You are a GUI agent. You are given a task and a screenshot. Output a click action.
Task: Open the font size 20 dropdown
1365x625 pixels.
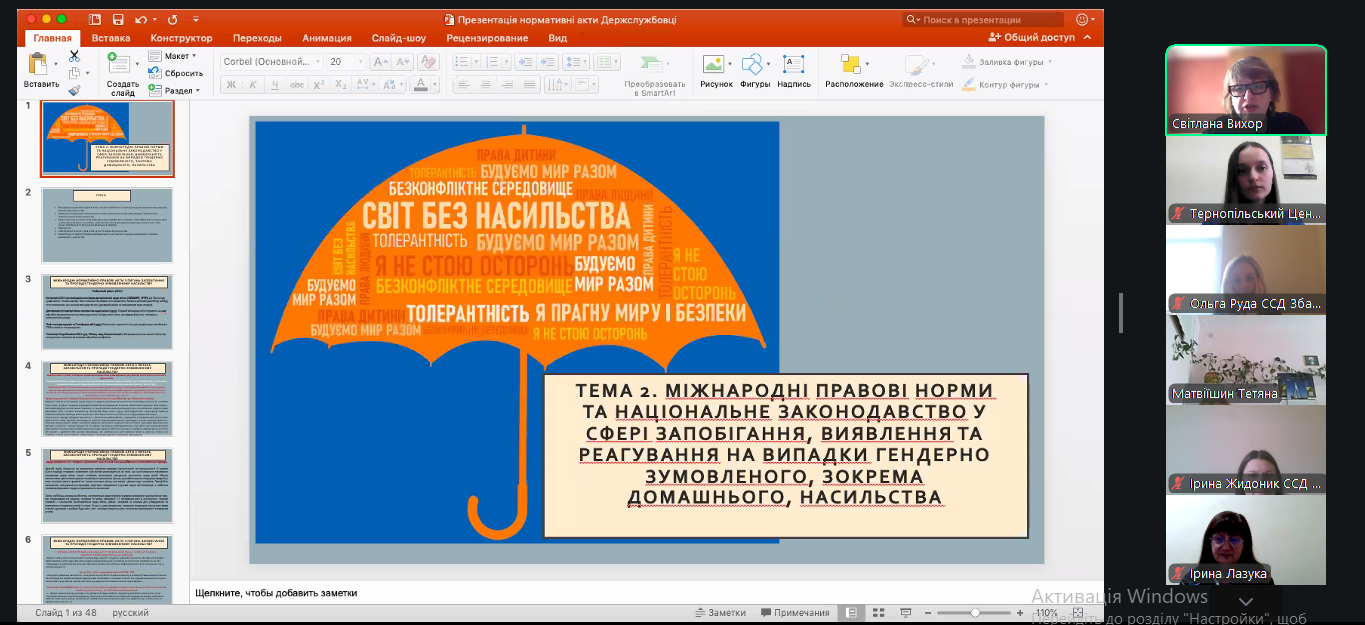coord(362,62)
